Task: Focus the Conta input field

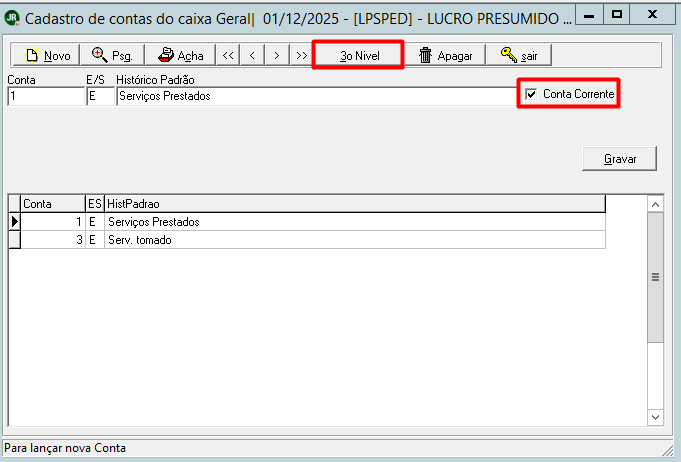Action: [x=46, y=96]
